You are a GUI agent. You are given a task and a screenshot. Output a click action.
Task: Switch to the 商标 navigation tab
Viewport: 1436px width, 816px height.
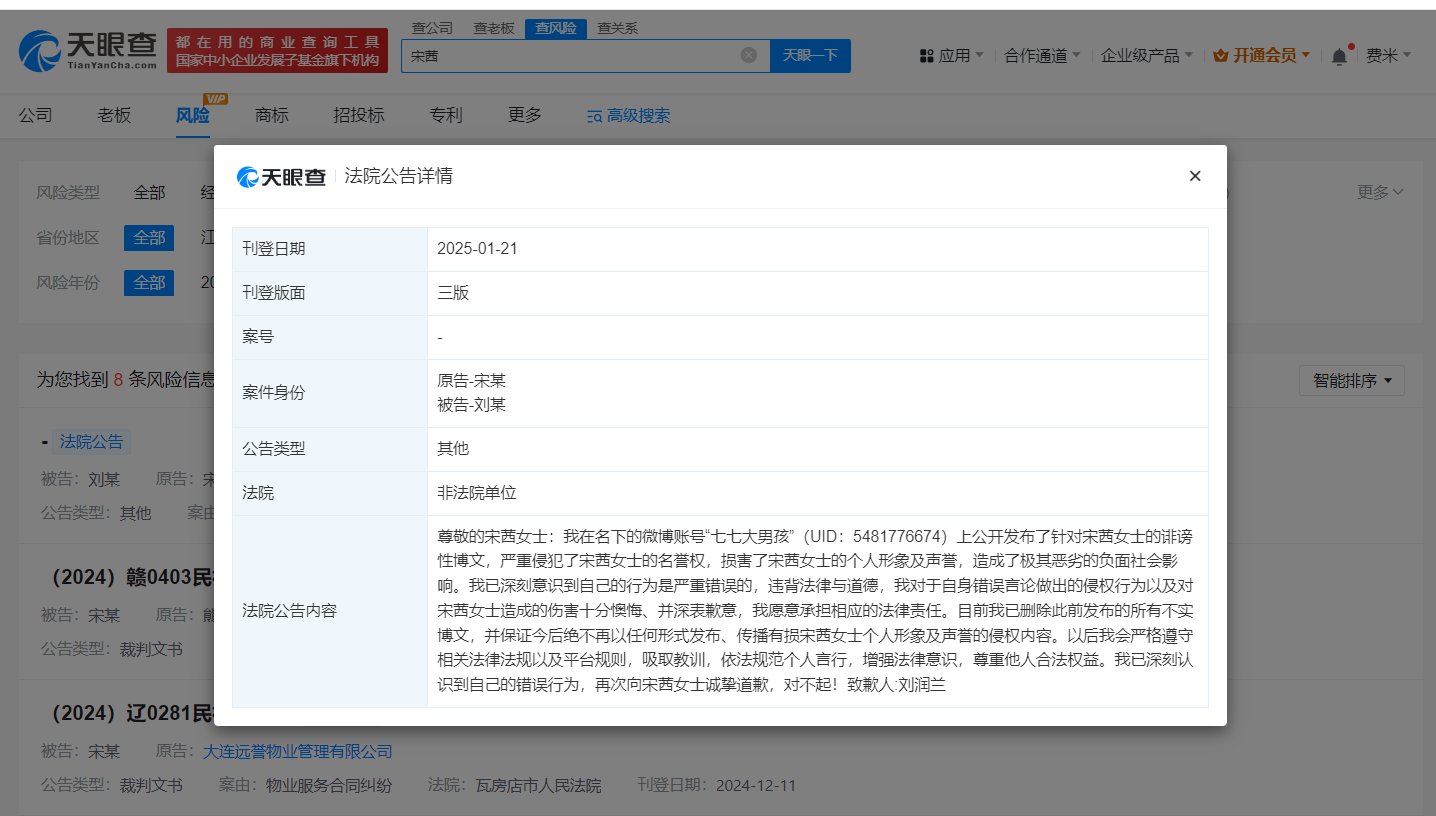(x=271, y=115)
